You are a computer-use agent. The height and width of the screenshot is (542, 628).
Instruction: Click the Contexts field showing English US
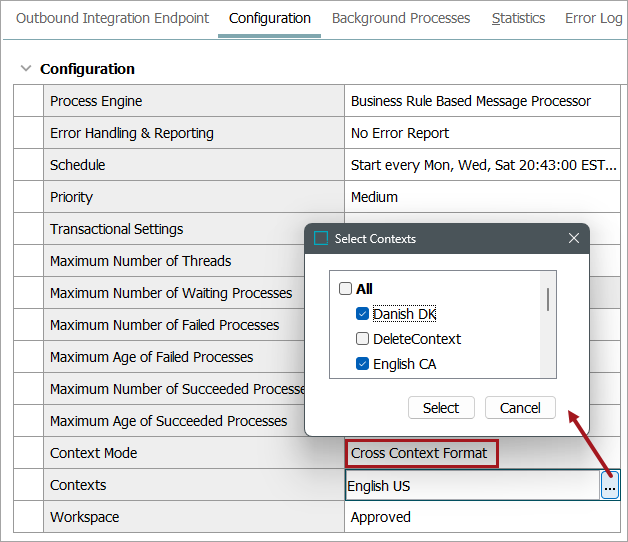point(470,486)
